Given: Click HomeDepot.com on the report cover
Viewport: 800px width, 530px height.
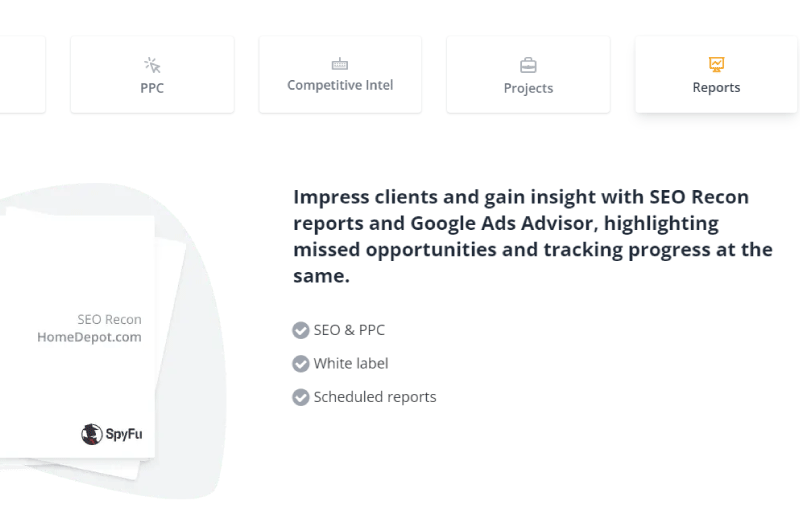Looking at the screenshot, I should (89, 337).
